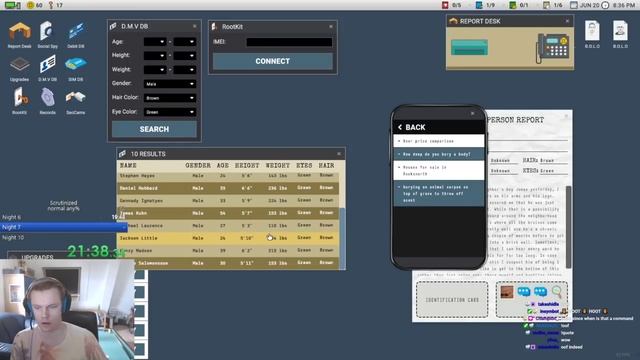Launch the Social Spy app icon
The image size is (640, 360).
(47, 35)
